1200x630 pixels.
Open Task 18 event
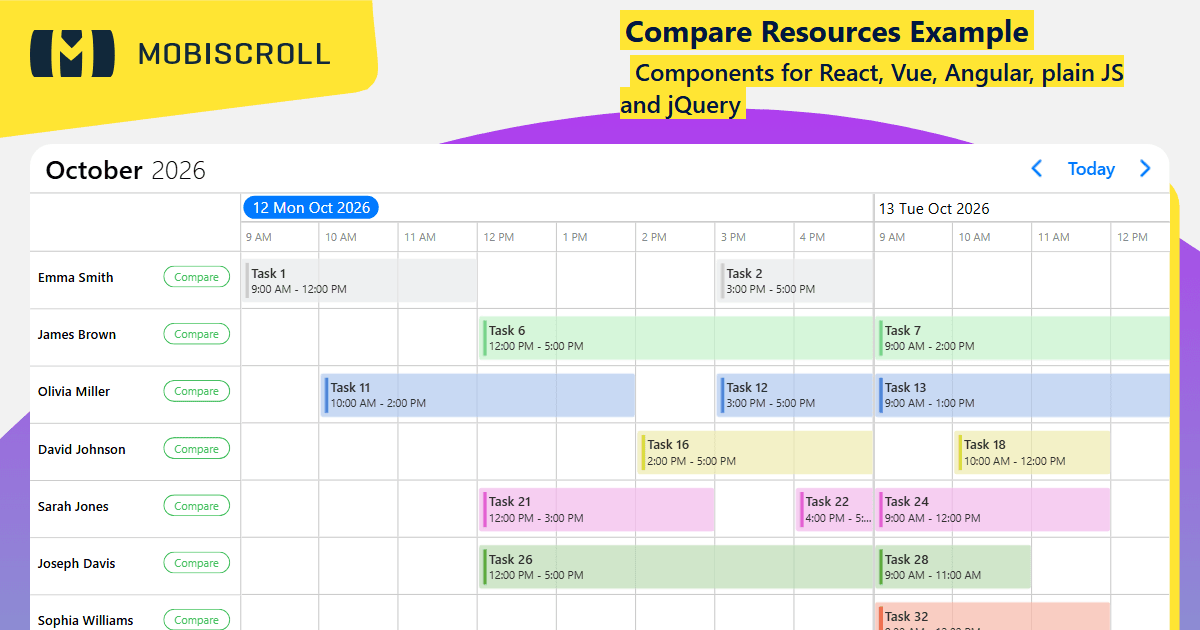[1033, 452]
